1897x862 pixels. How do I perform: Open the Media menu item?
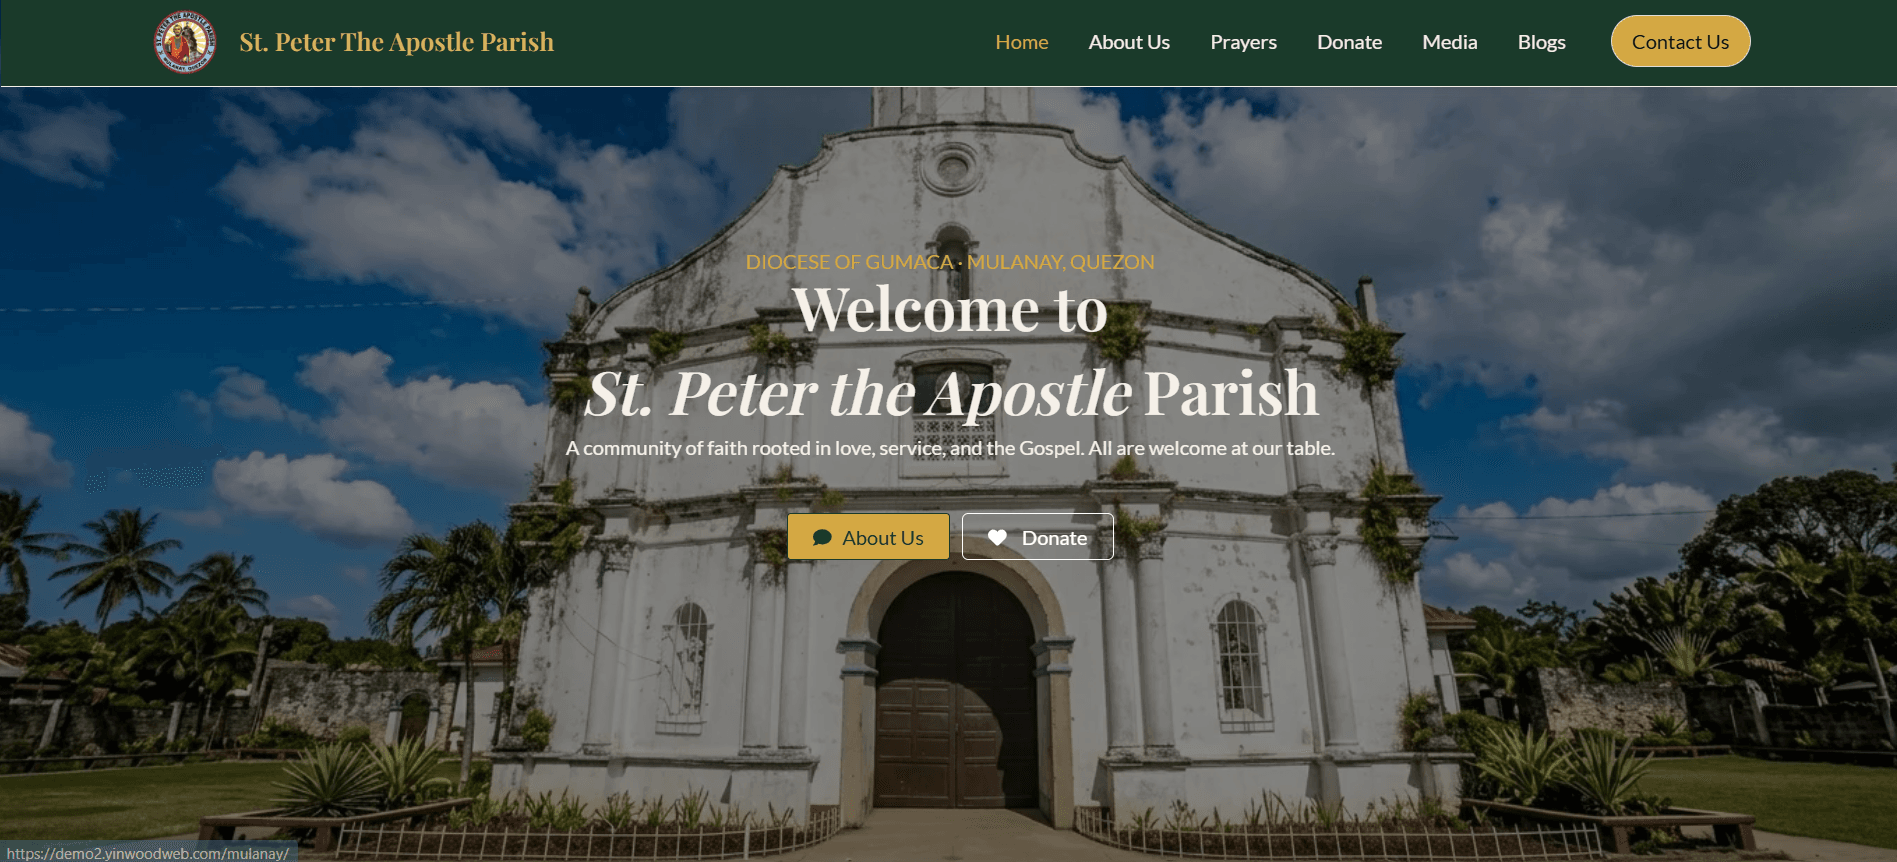[1449, 42]
